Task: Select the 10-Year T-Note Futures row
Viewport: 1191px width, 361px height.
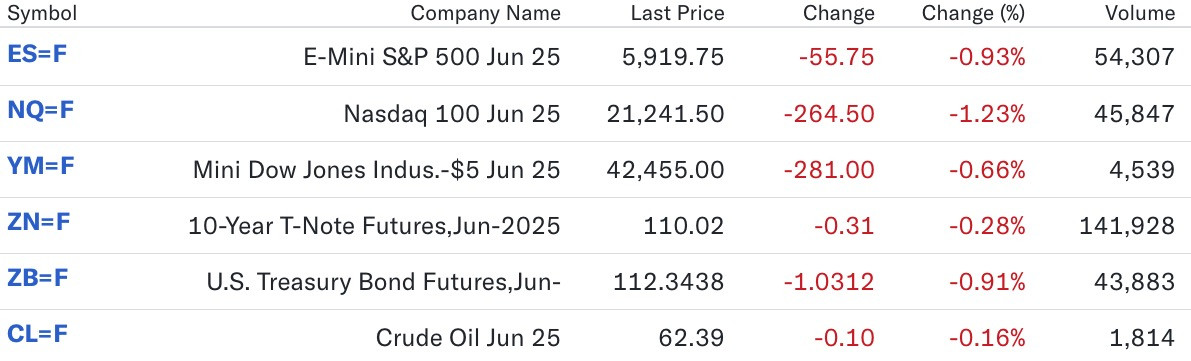Action: pyautogui.click(x=596, y=226)
